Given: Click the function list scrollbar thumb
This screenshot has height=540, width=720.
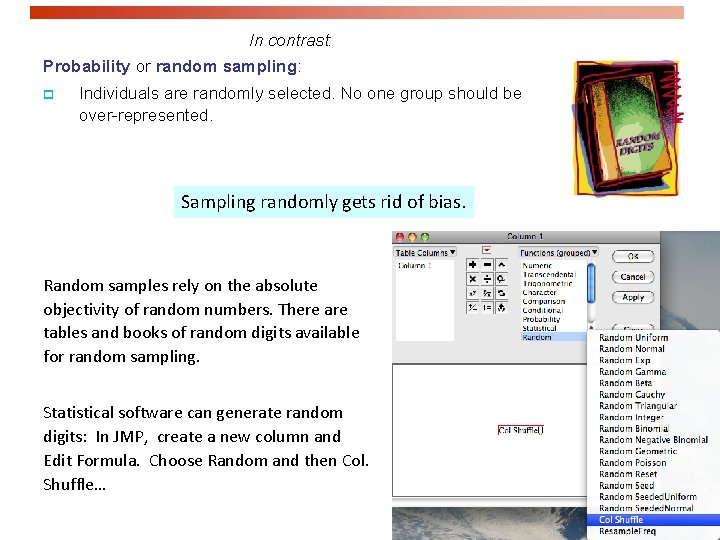Looking at the screenshot, I should point(591,283).
